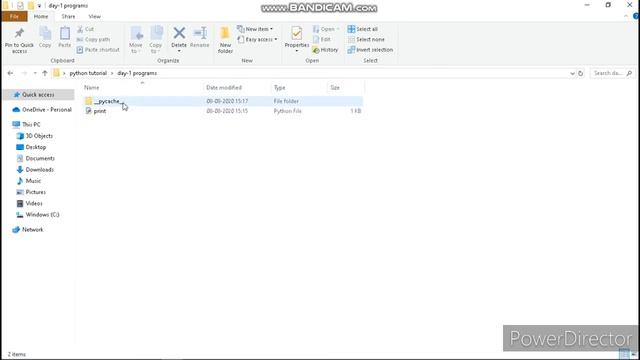Refresh the current folder view
Viewport: 640px width, 360px height.
tap(580, 73)
